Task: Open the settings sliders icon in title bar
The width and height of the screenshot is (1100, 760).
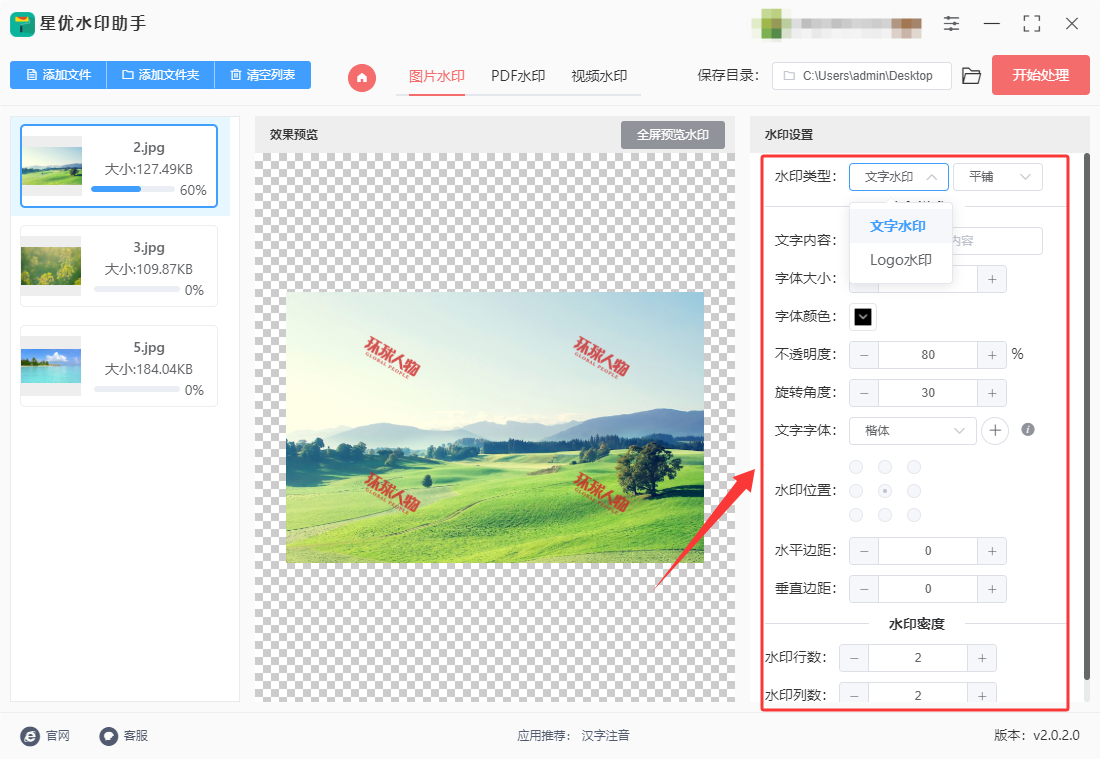Action: pos(951,23)
